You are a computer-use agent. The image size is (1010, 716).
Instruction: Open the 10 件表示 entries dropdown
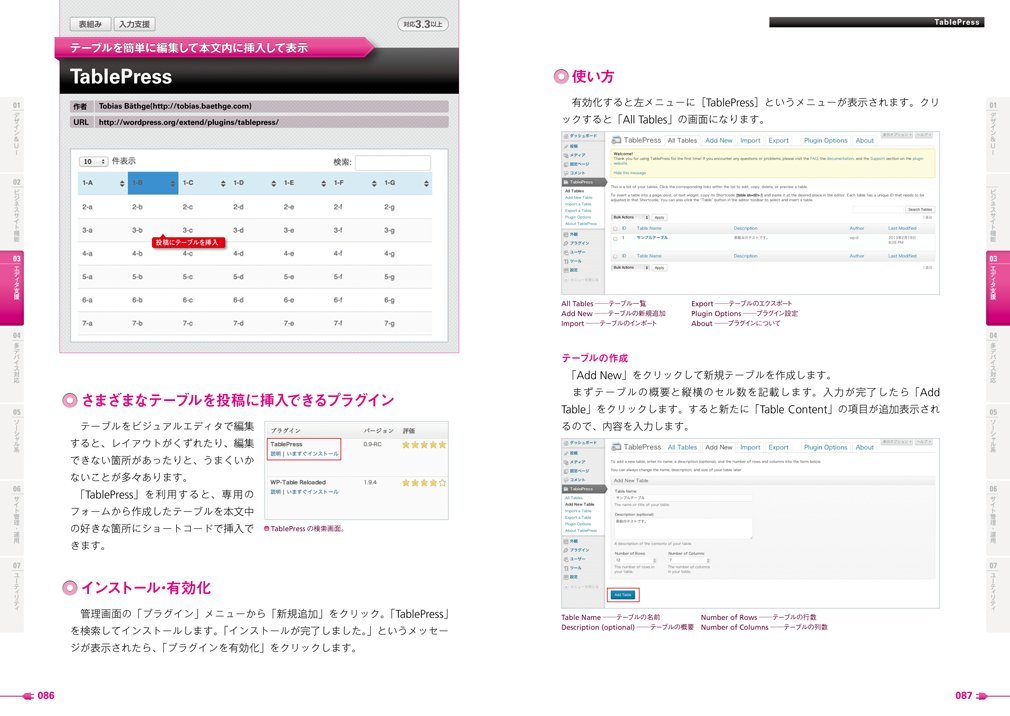(x=93, y=162)
